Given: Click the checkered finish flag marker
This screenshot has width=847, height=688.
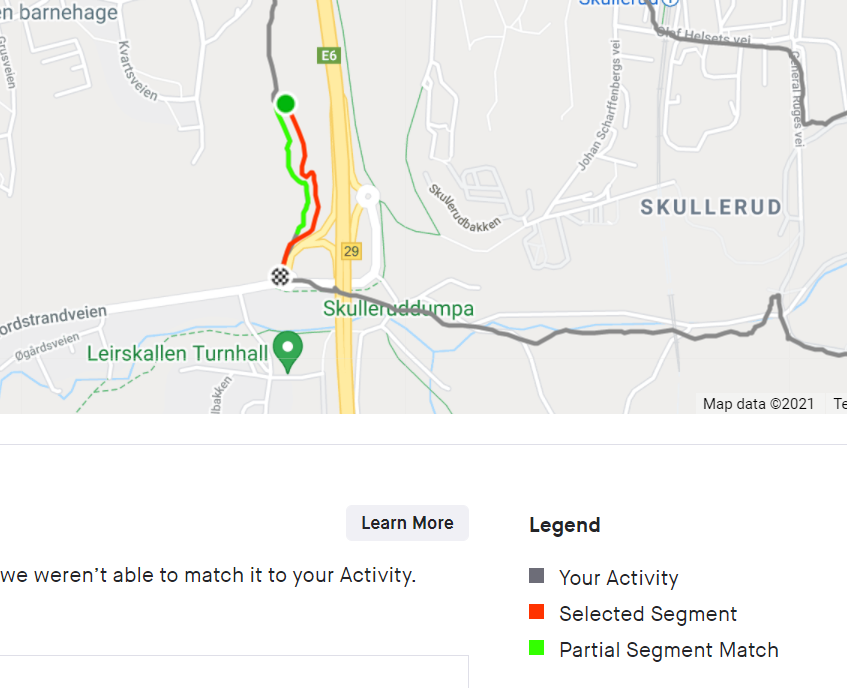Looking at the screenshot, I should click(x=280, y=276).
